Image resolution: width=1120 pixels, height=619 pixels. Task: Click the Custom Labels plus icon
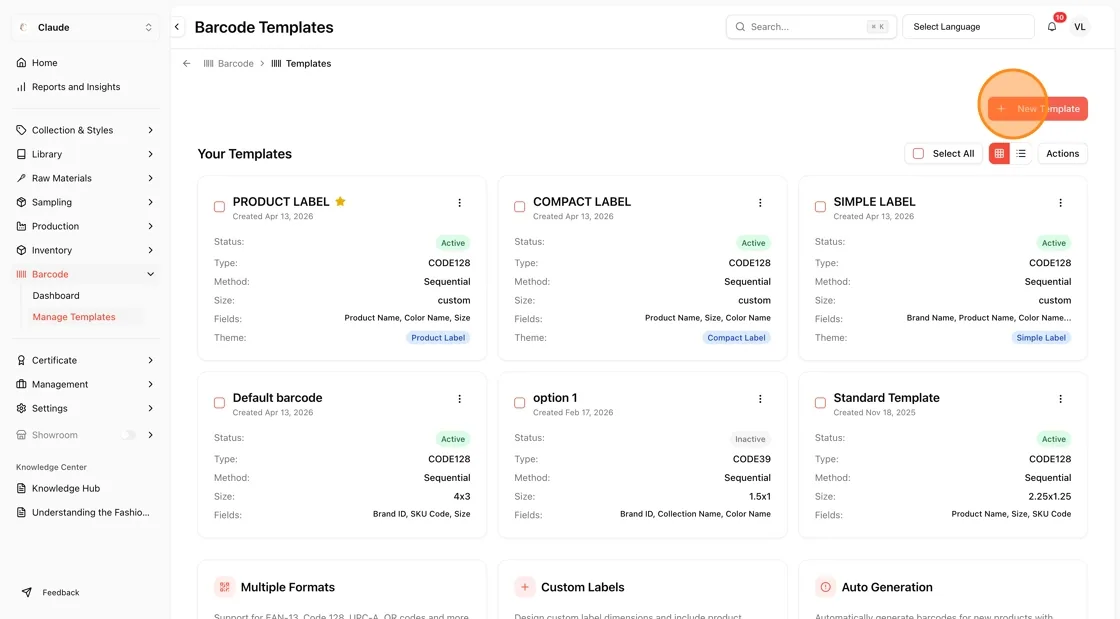pos(525,587)
